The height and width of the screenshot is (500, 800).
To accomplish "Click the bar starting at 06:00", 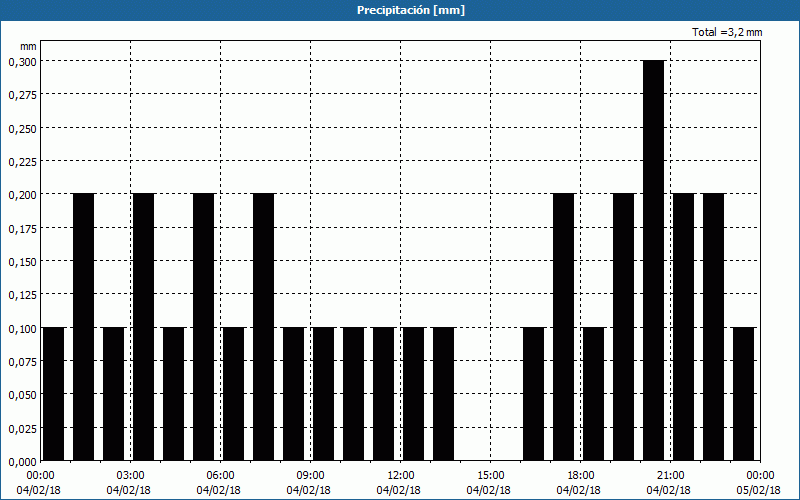I will 234,394.
